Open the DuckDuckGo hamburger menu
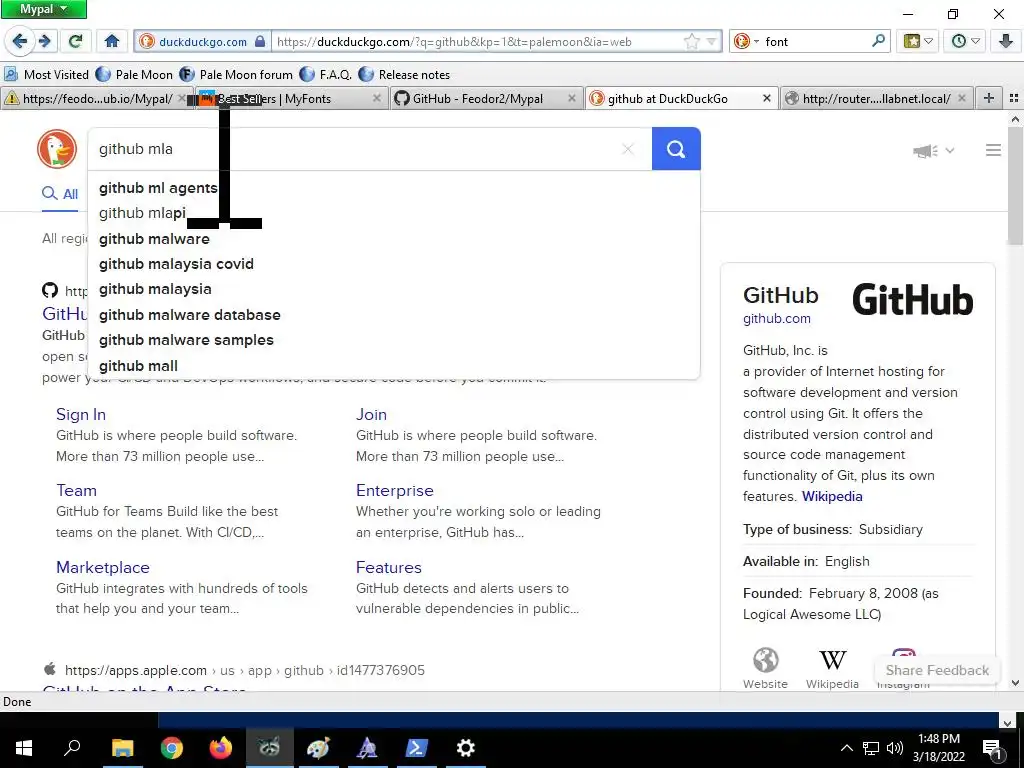This screenshot has height=768, width=1024. 993,150
